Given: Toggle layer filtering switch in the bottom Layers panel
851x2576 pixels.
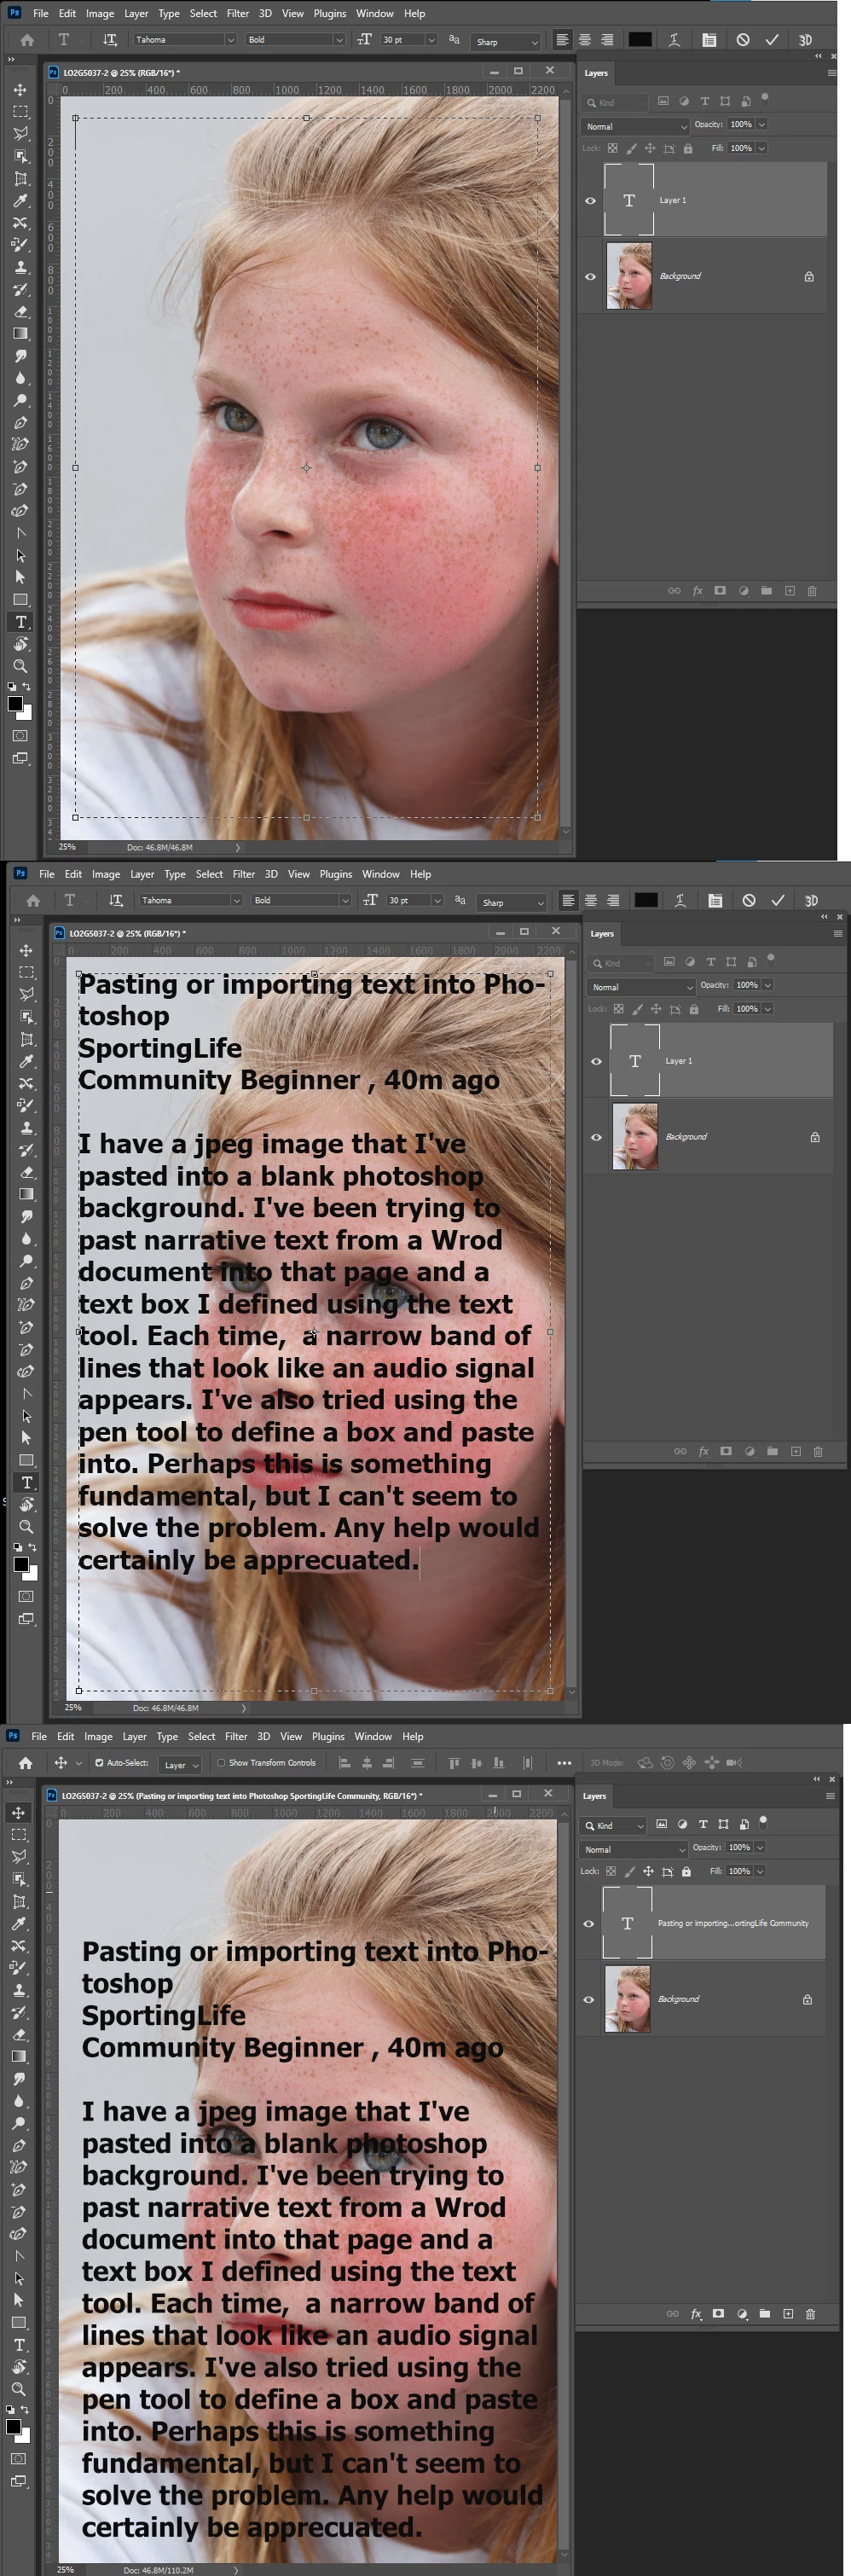Looking at the screenshot, I should [763, 1821].
